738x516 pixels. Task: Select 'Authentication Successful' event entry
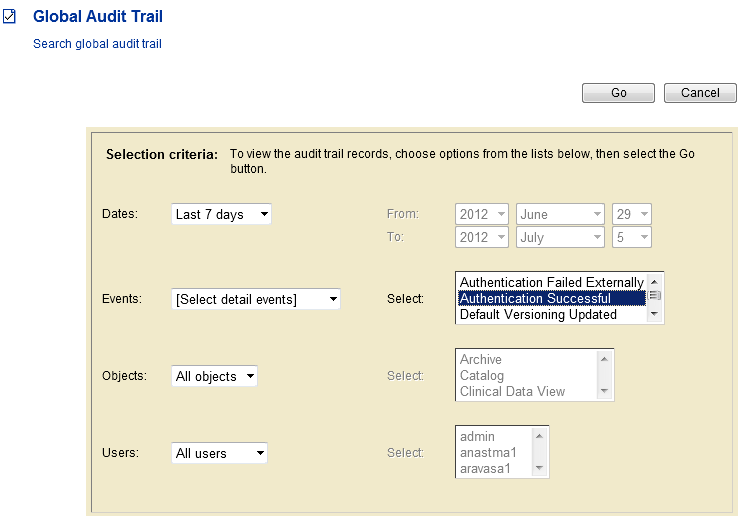[552, 298]
